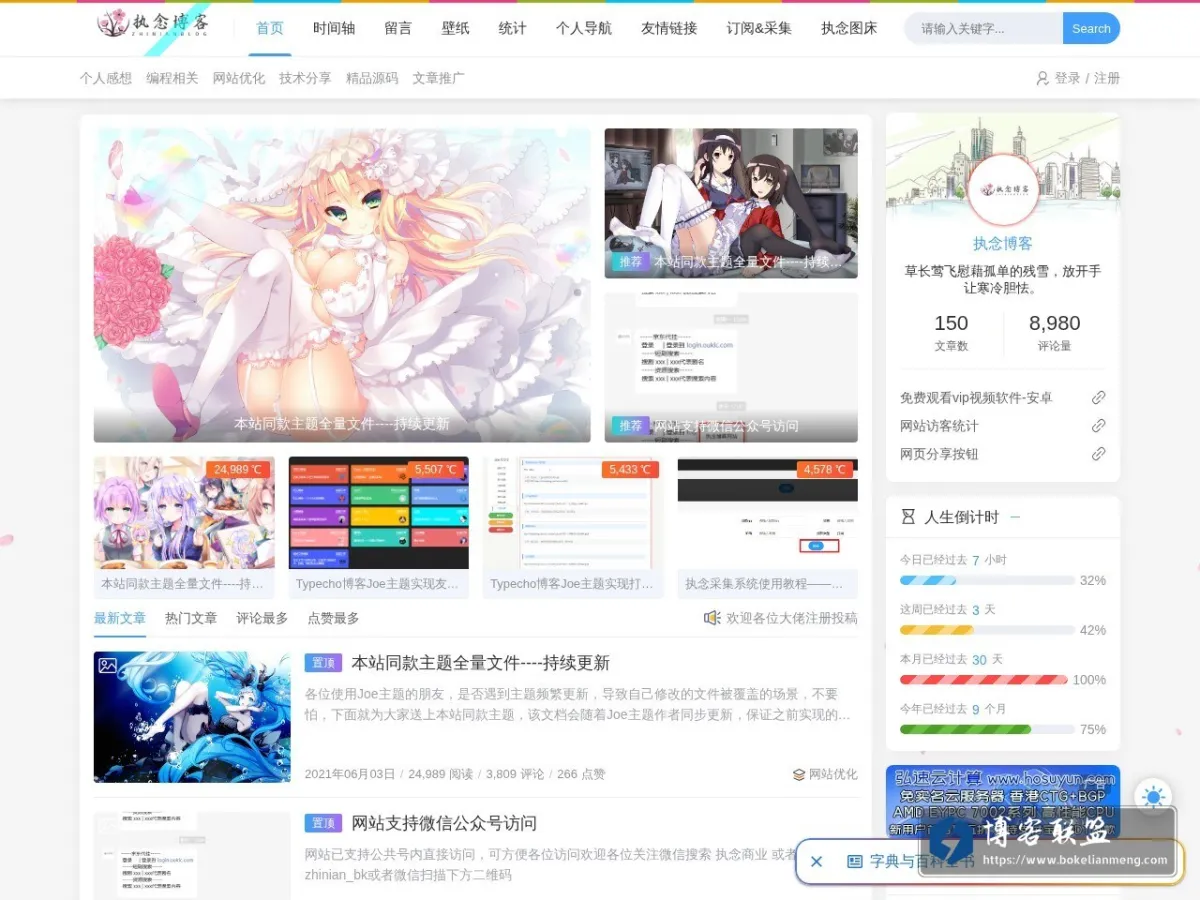Open the 壁纸 menu item
The image size is (1200, 900).
[x=455, y=28]
